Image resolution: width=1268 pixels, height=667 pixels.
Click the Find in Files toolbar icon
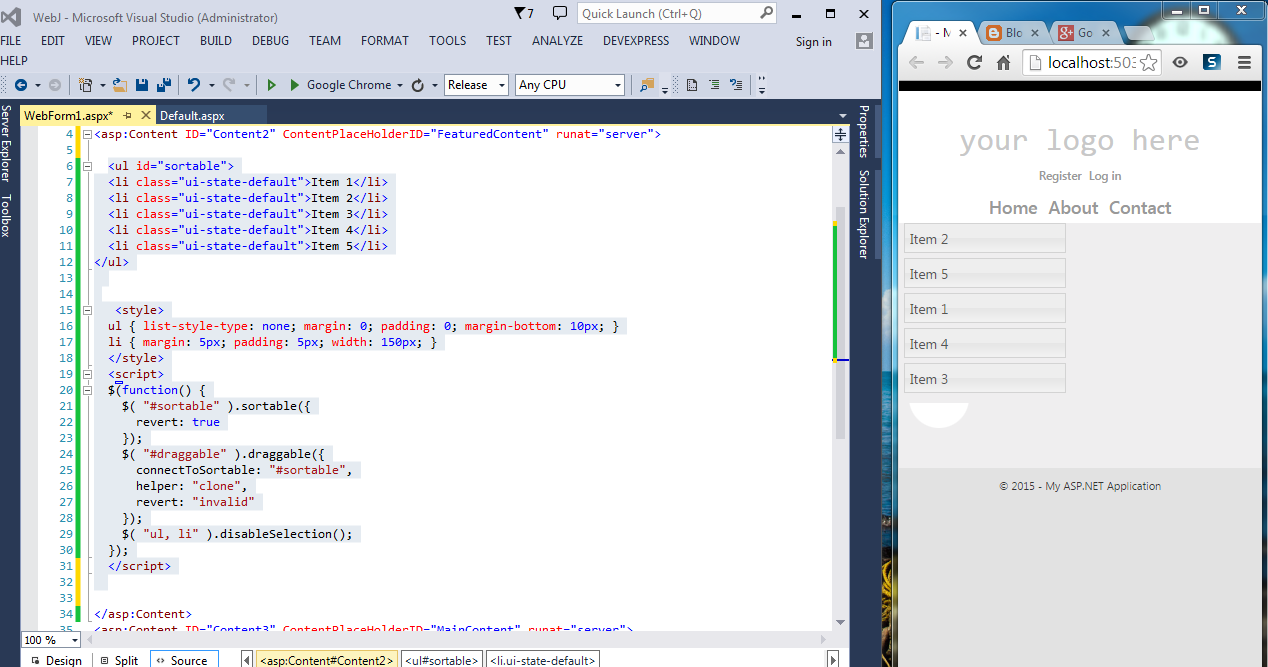tap(647, 85)
